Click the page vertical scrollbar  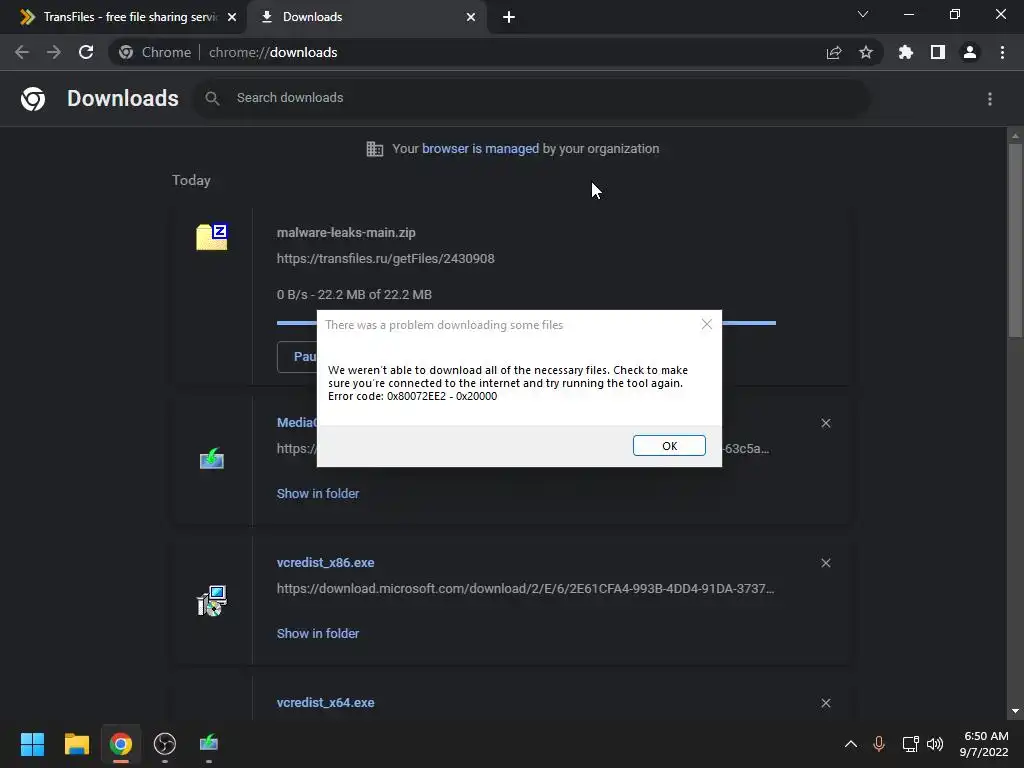point(1015,240)
